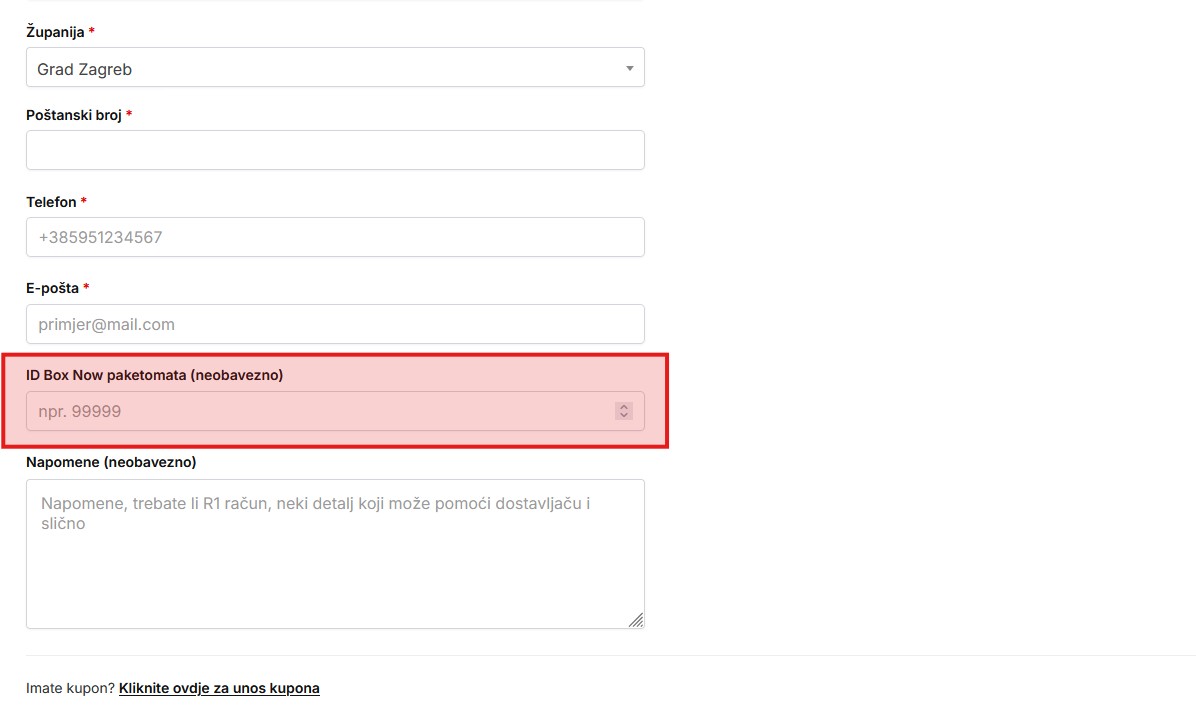Click the ID Box Now paketomata field
The image size is (1196, 719).
[310, 411]
